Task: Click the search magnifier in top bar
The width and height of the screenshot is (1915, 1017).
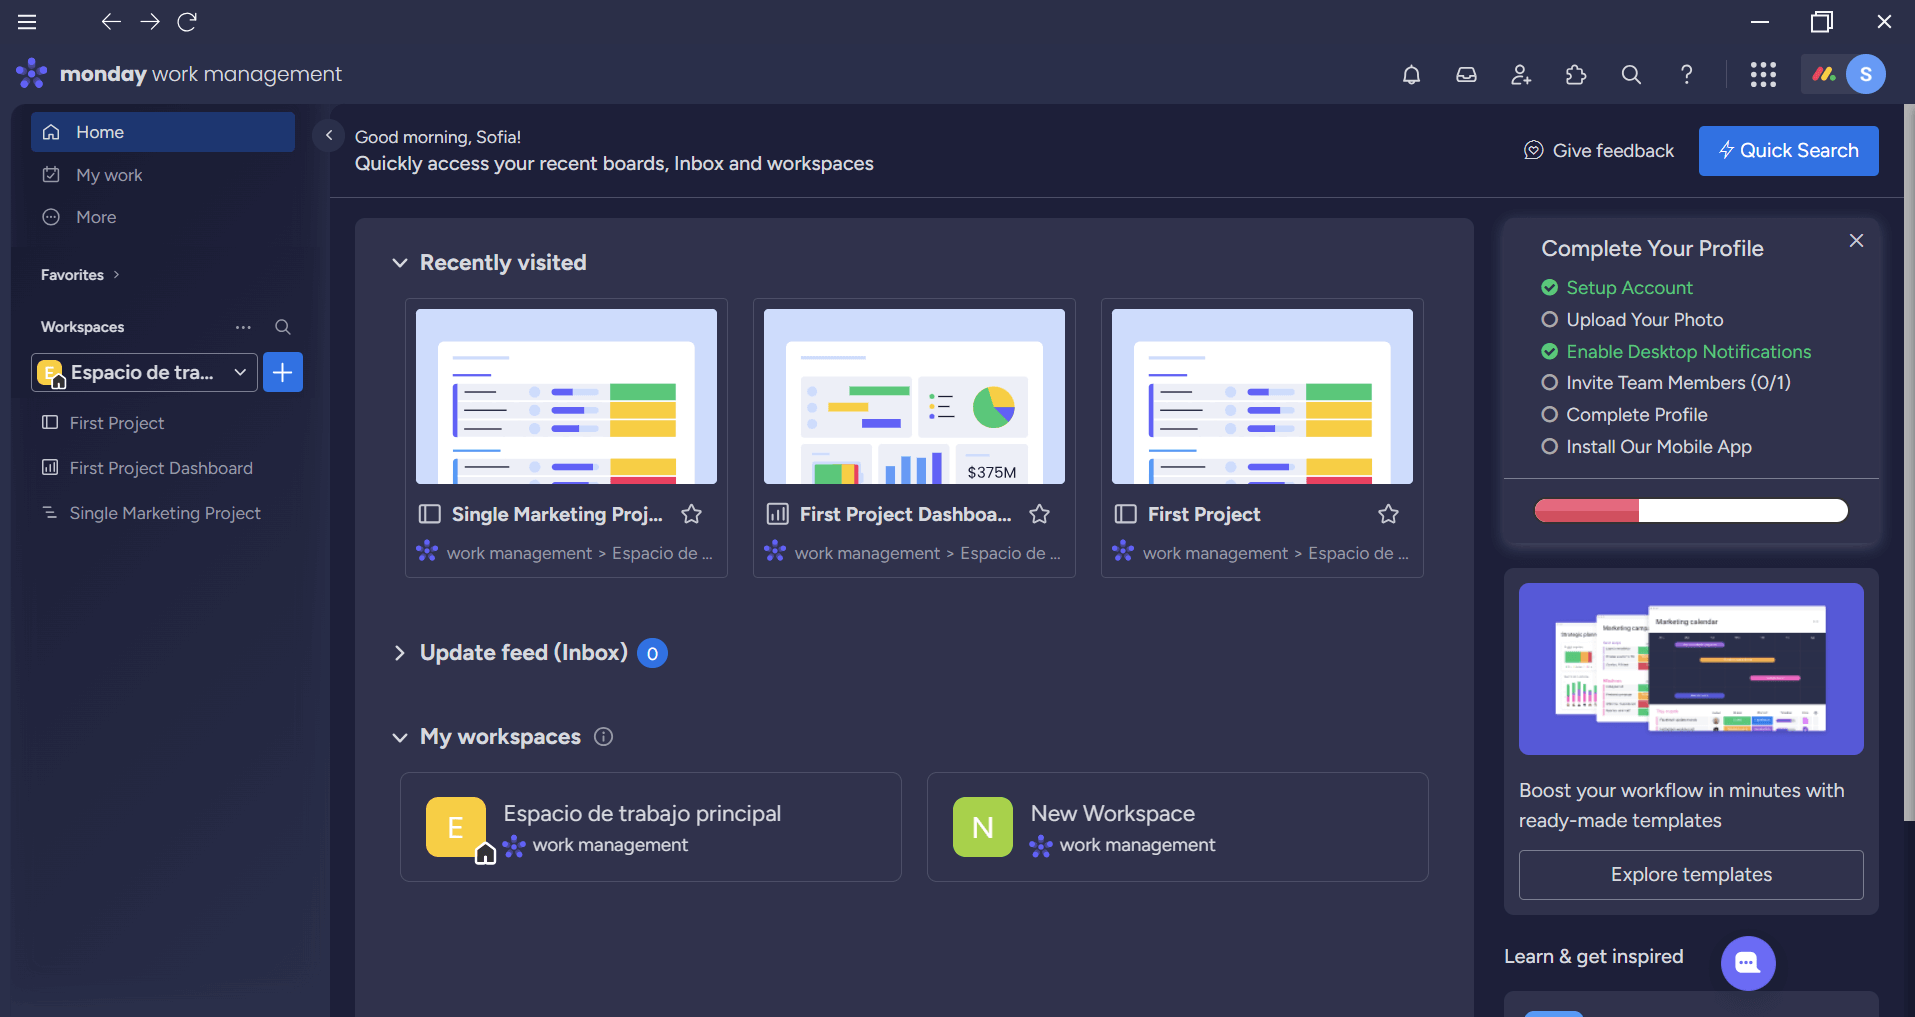Action: tap(1631, 75)
